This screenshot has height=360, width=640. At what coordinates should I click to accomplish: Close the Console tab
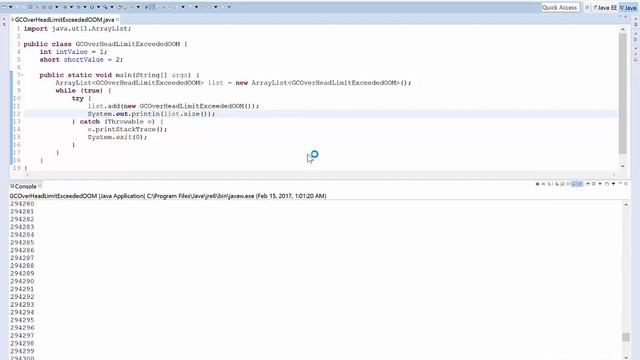coord(40,186)
